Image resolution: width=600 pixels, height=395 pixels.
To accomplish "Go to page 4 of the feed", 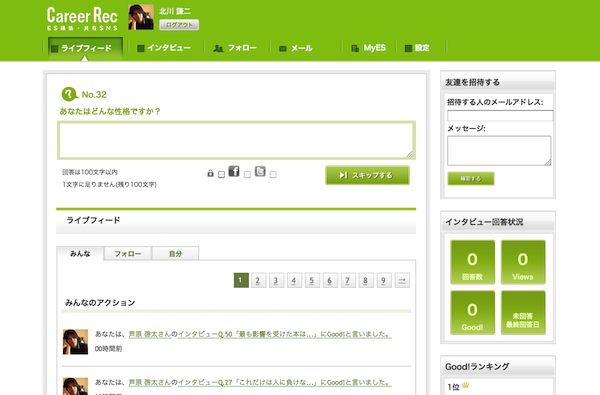I will click(x=294, y=280).
